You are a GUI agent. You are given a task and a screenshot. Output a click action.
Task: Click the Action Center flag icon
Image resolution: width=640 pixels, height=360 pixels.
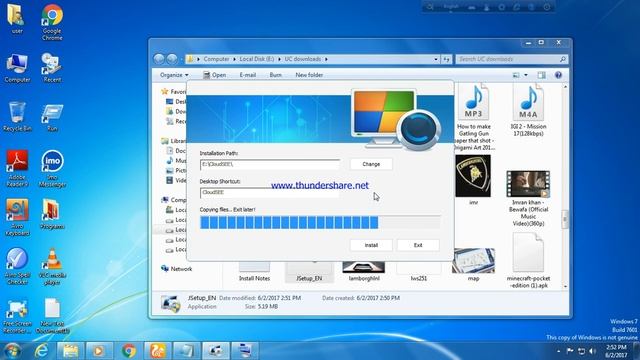click(570, 351)
